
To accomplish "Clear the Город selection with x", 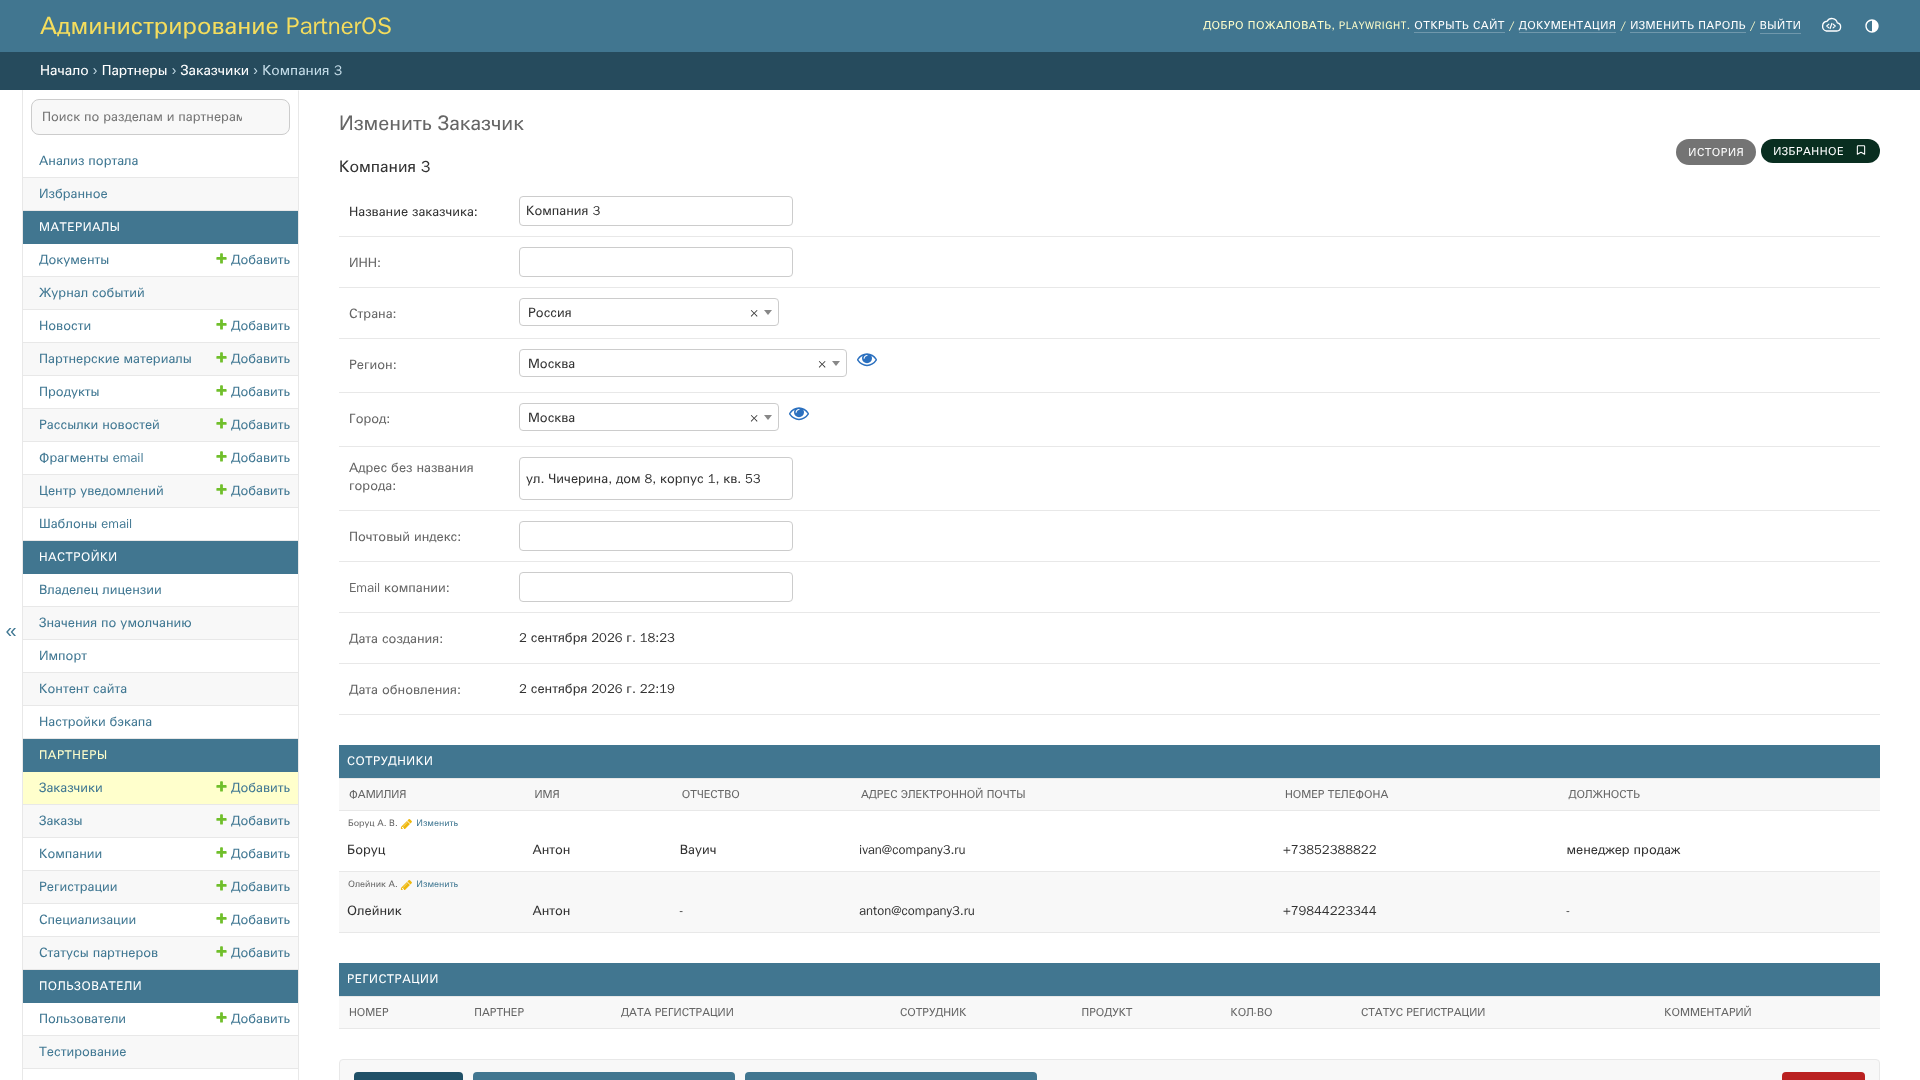I will pos(754,419).
